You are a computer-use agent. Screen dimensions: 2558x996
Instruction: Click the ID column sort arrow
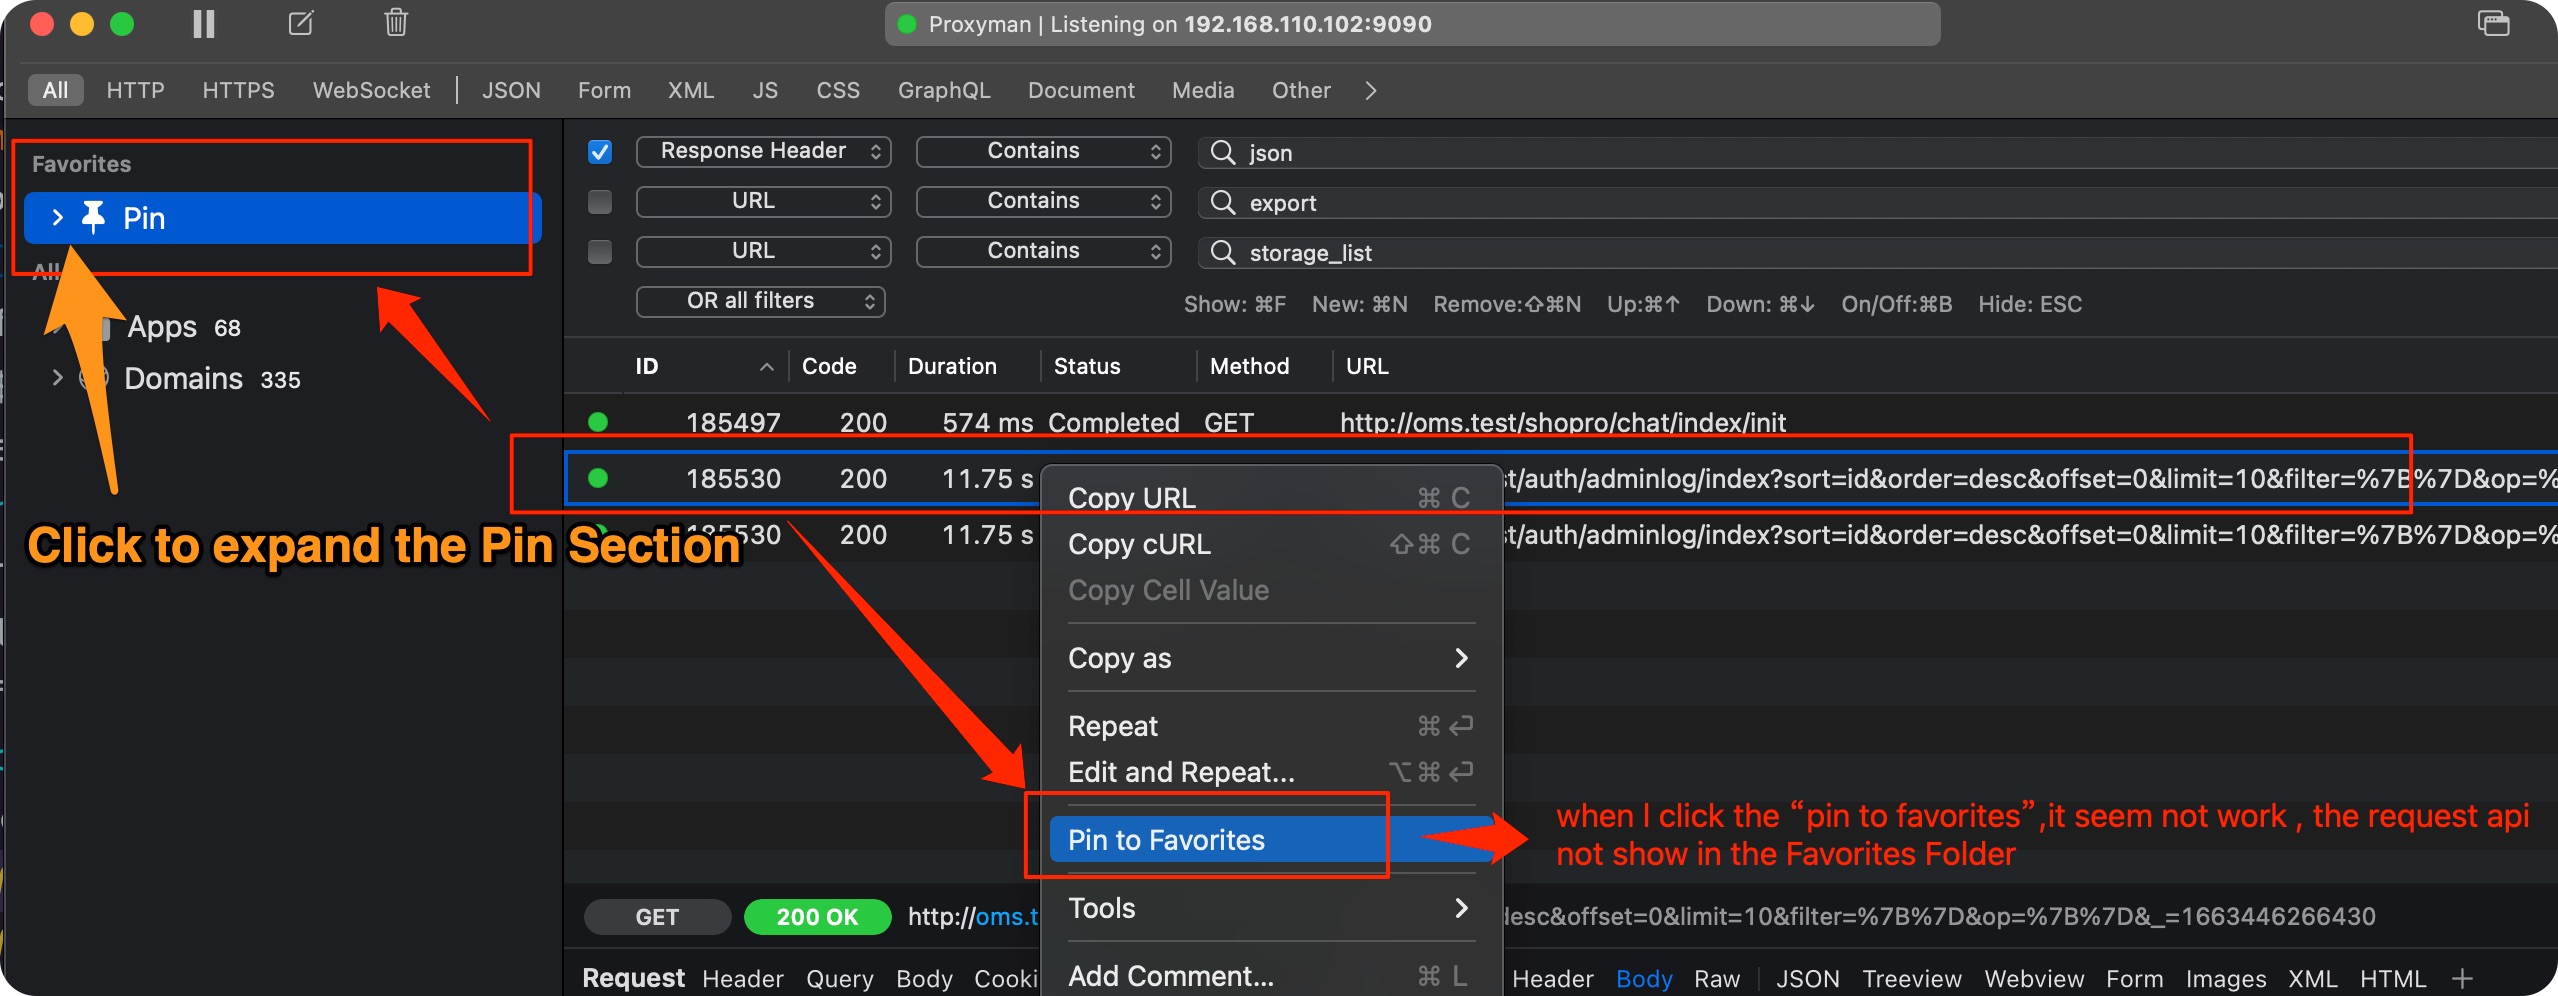(x=767, y=367)
